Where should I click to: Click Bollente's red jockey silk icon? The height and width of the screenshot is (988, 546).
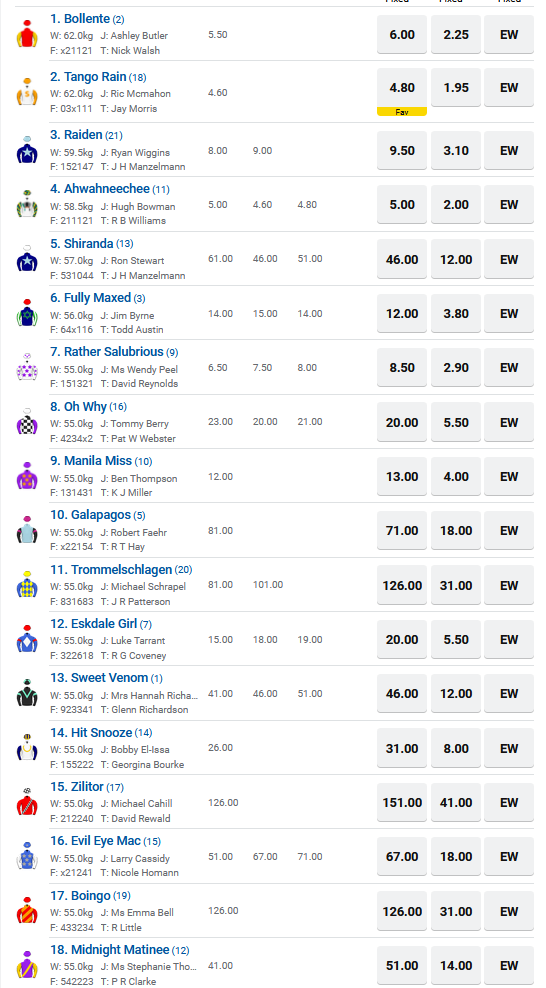pyautogui.click(x=27, y=34)
